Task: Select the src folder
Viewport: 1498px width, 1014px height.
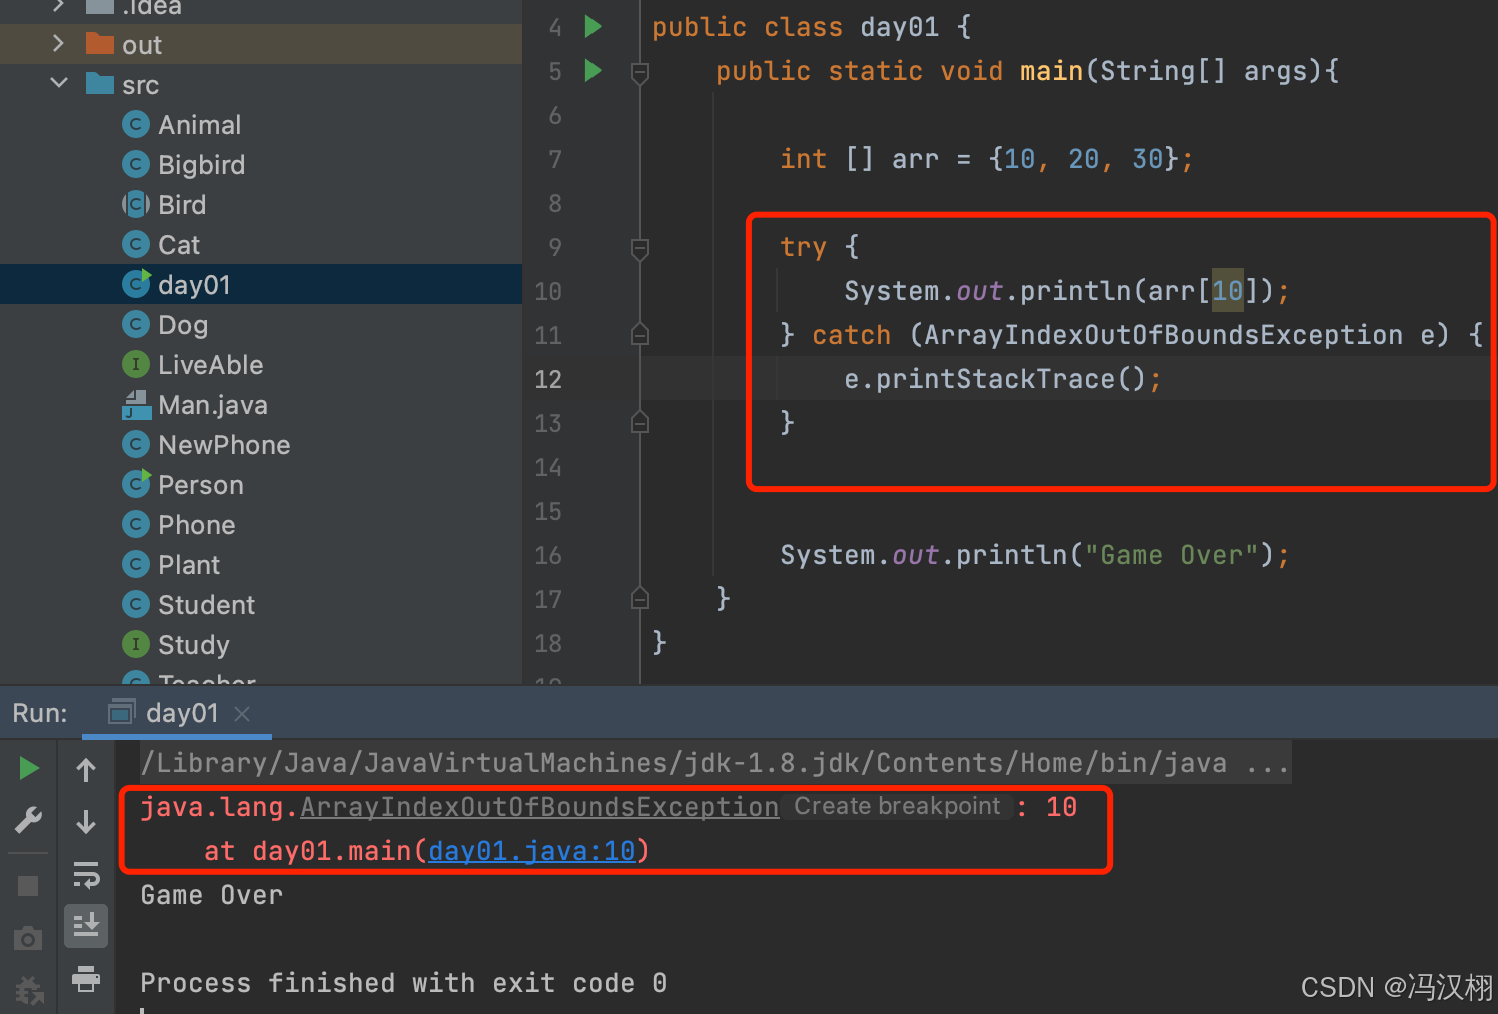Action: pos(140,85)
